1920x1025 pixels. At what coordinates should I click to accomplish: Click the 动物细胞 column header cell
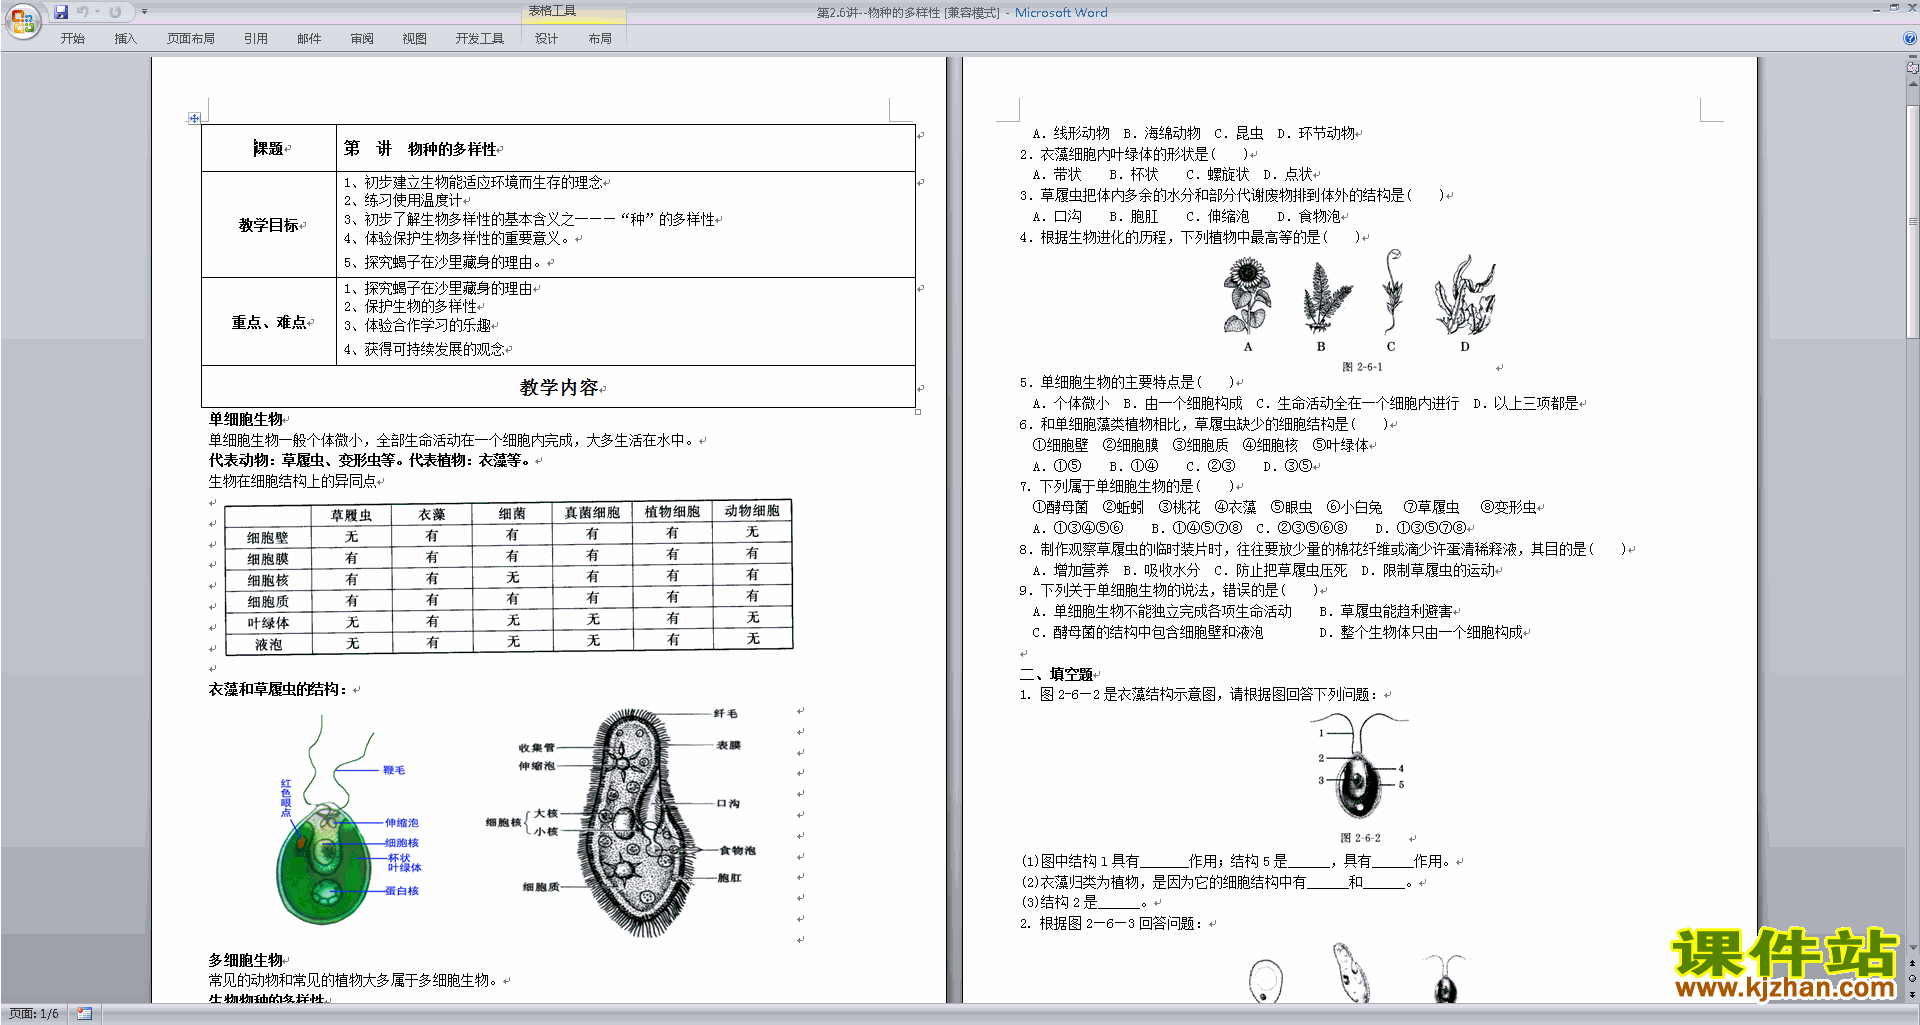(752, 510)
